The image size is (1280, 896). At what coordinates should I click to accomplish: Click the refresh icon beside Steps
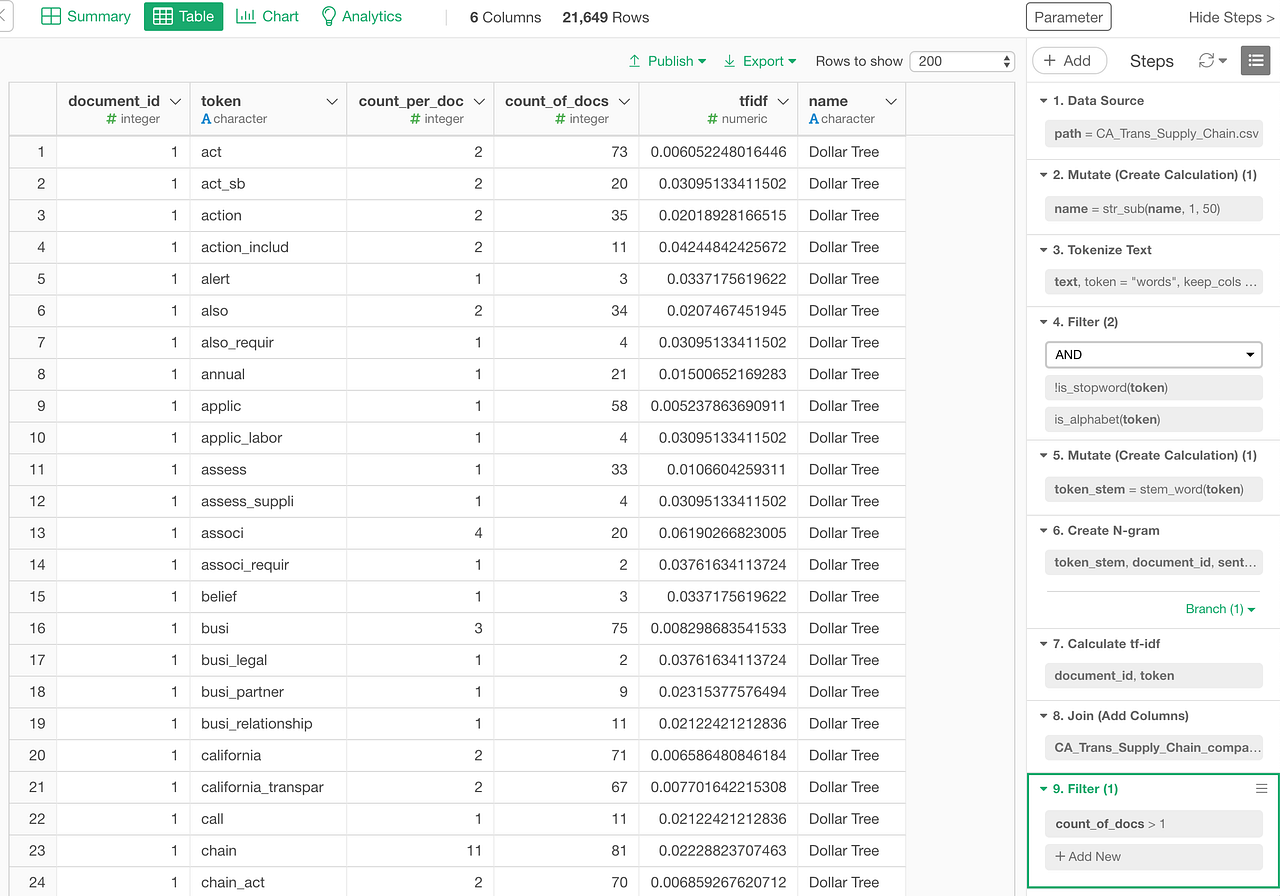pyautogui.click(x=1207, y=60)
